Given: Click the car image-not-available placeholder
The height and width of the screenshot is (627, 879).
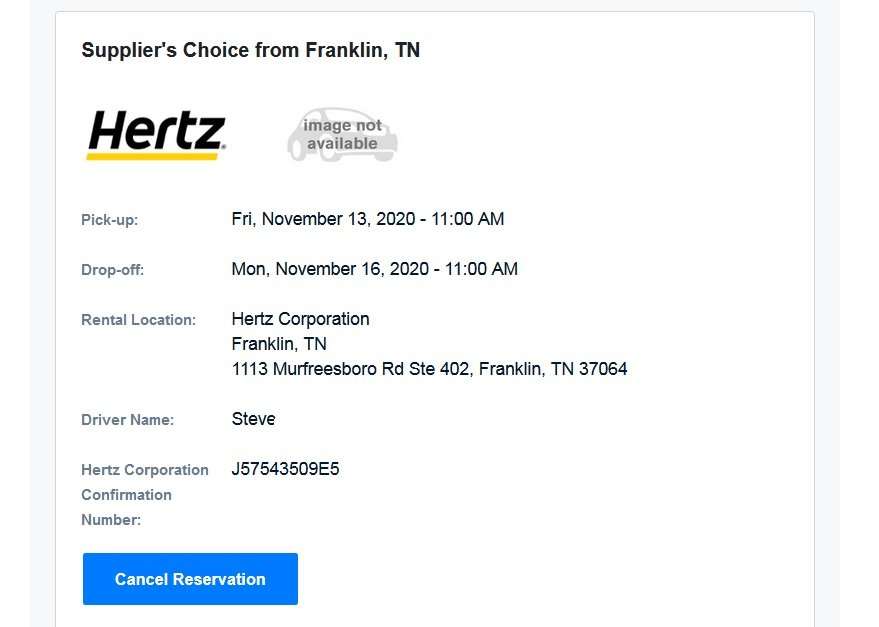Looking at the screenshot, I should [x=342, y=136].
